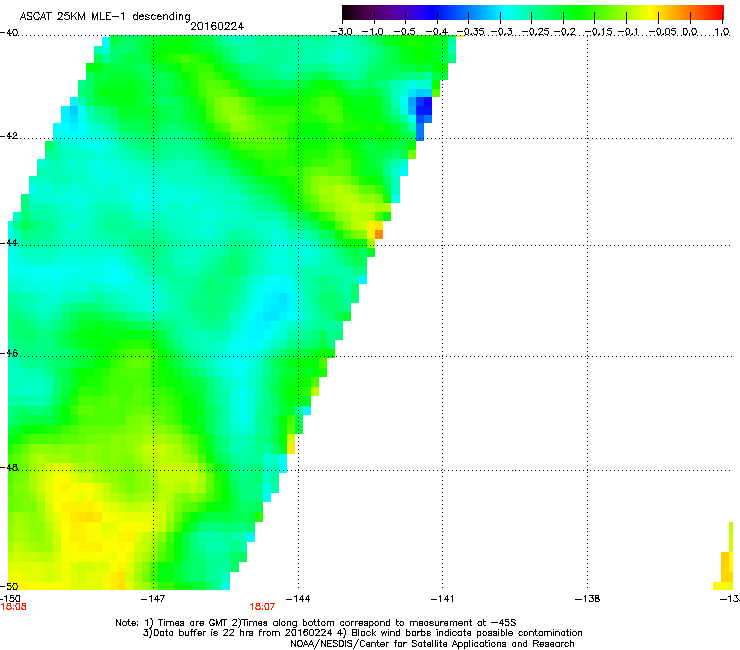Click the red time stamp '18:07'
The height and width of the screenshot is (650, 740).
pyautogui.click(x=262, y=607)
